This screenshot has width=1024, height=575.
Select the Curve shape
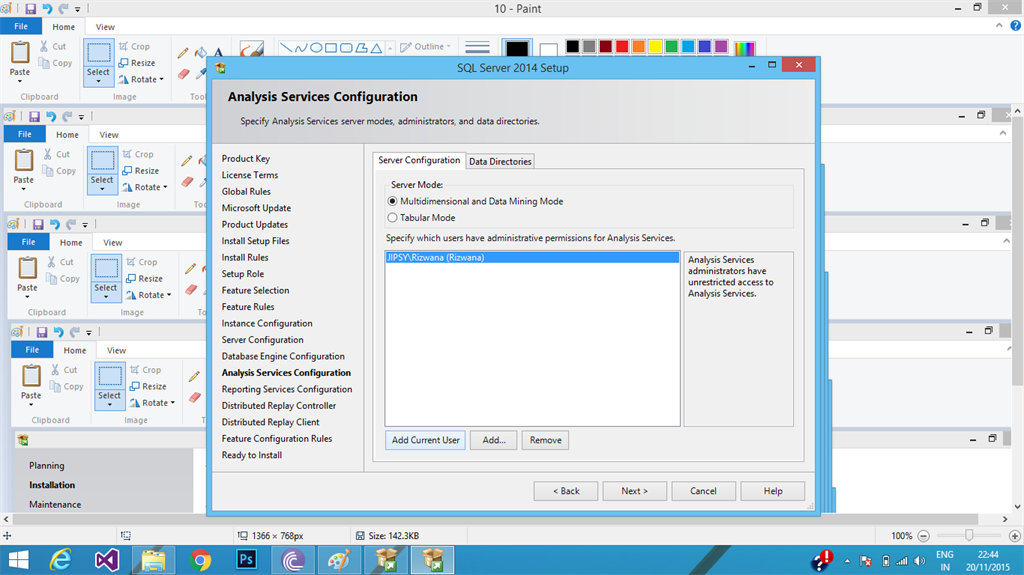tap(301, 48)
